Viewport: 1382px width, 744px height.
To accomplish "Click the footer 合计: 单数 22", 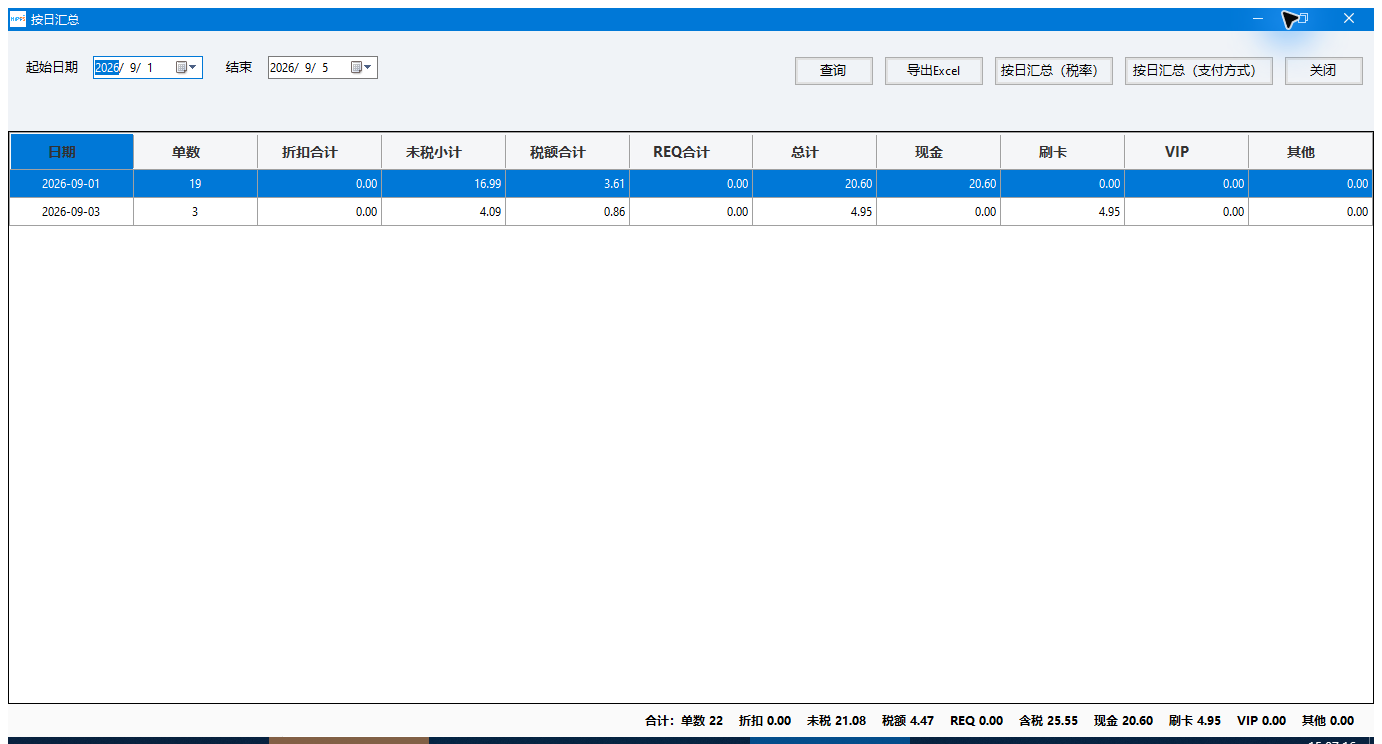I will click(x=684, y=720).
